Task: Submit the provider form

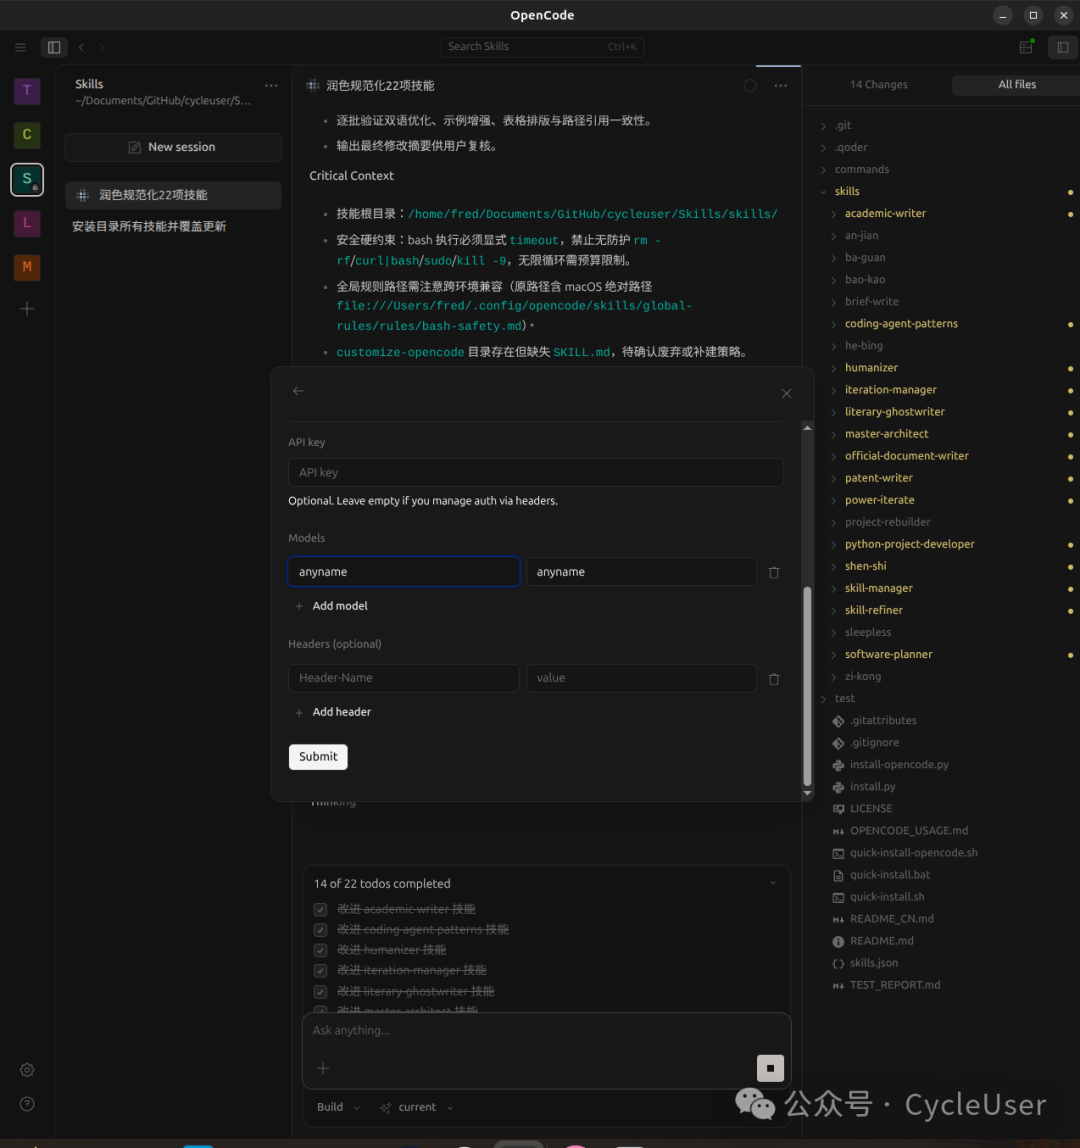Action: click(x=318, y=757)
